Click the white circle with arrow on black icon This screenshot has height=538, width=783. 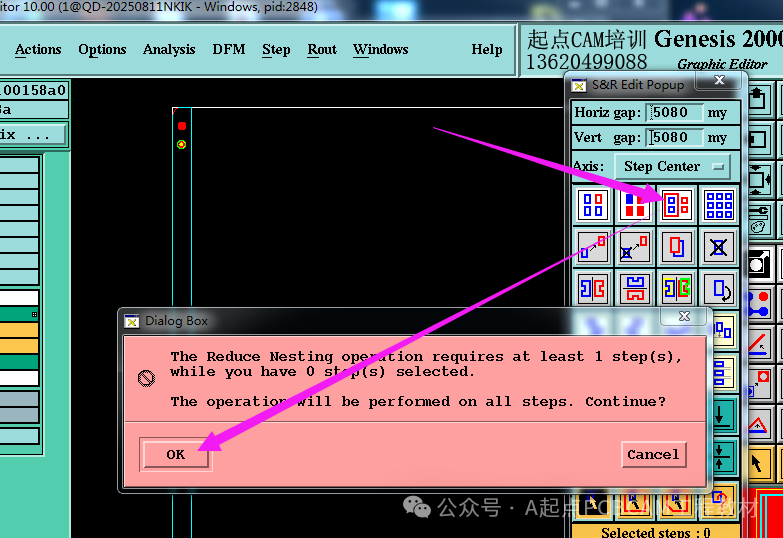pos(761,263)
